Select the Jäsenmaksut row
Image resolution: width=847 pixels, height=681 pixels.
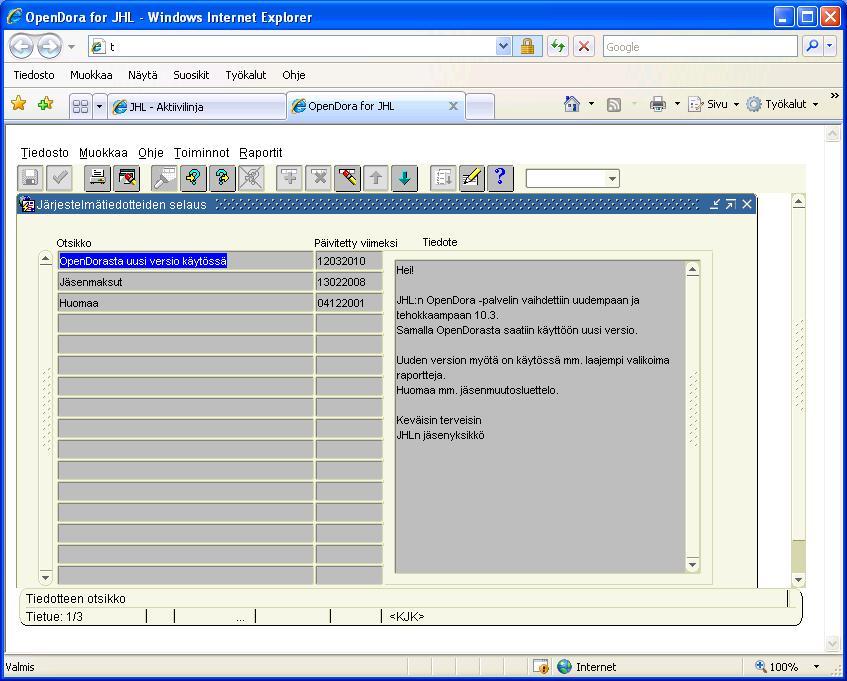coord(185,282)
